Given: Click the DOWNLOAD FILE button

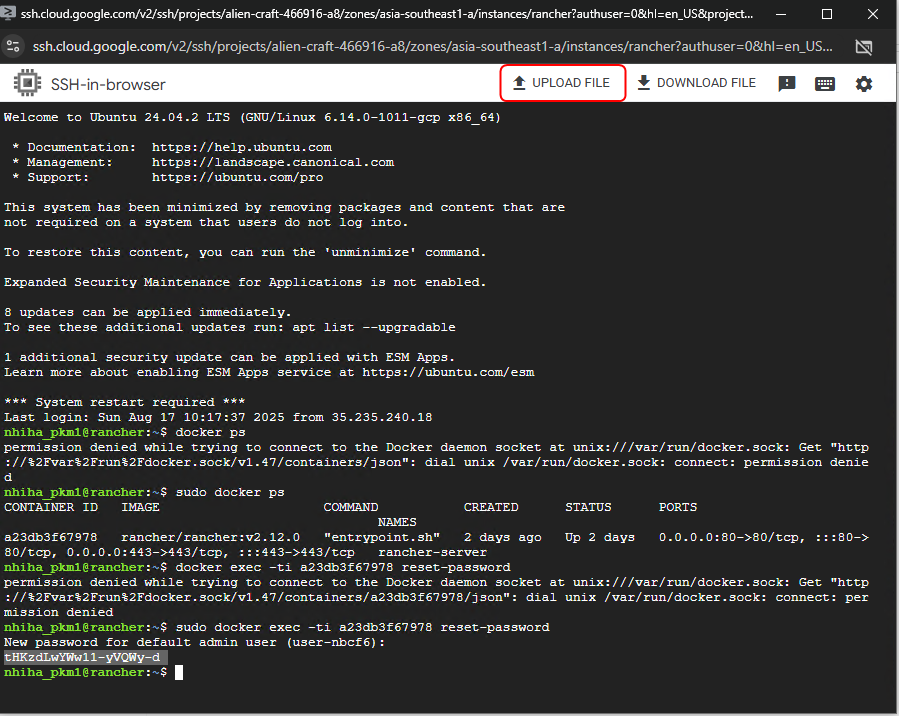Looking at the screenshot, I should click(x=696, y=83).
